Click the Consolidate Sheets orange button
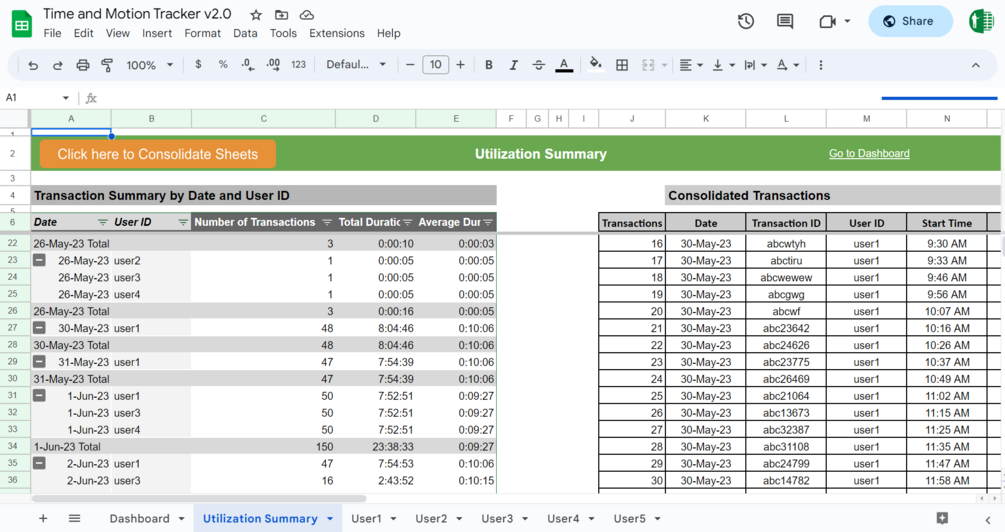Image resolution: width=1005 pixels, height=532 pixels. click(158, 154)
